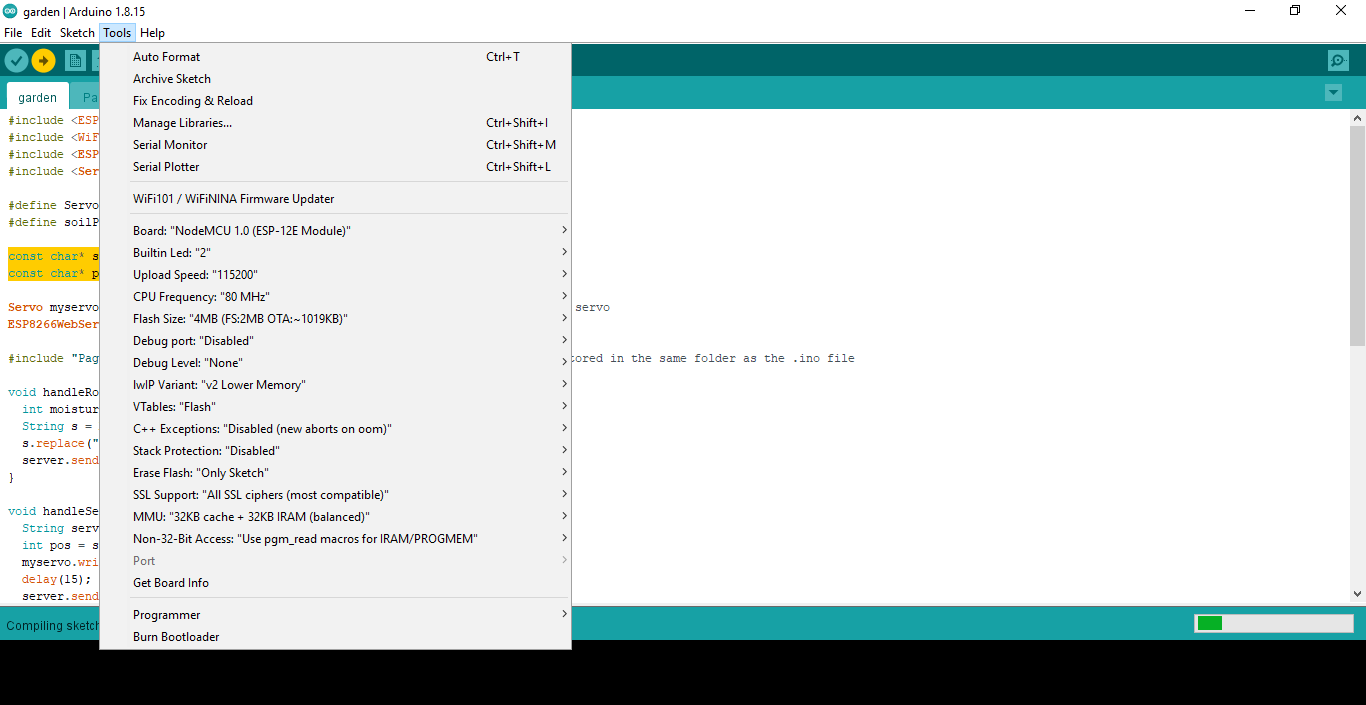Switch to the garden tab
The image size is (1366, 705).
(x=37, y=96)
